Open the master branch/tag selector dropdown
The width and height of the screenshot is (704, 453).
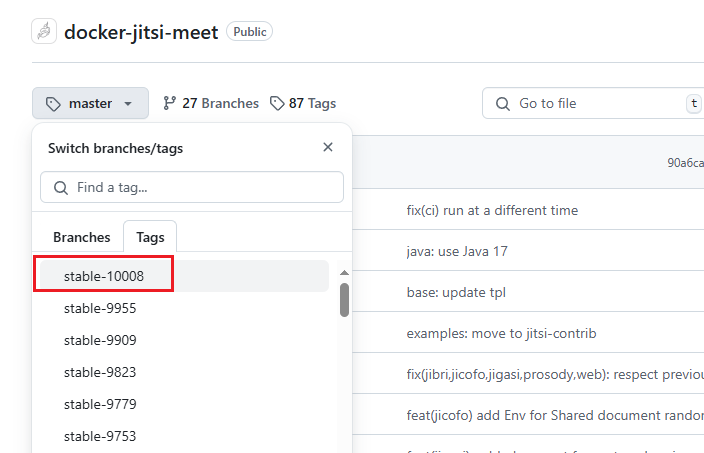(x=90, y=103)
